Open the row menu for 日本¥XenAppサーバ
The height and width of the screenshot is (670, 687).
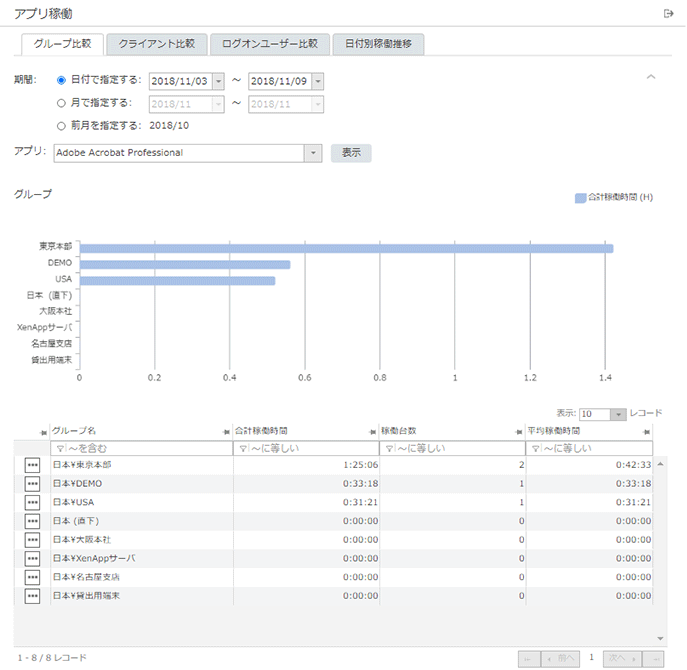[32, 558]
